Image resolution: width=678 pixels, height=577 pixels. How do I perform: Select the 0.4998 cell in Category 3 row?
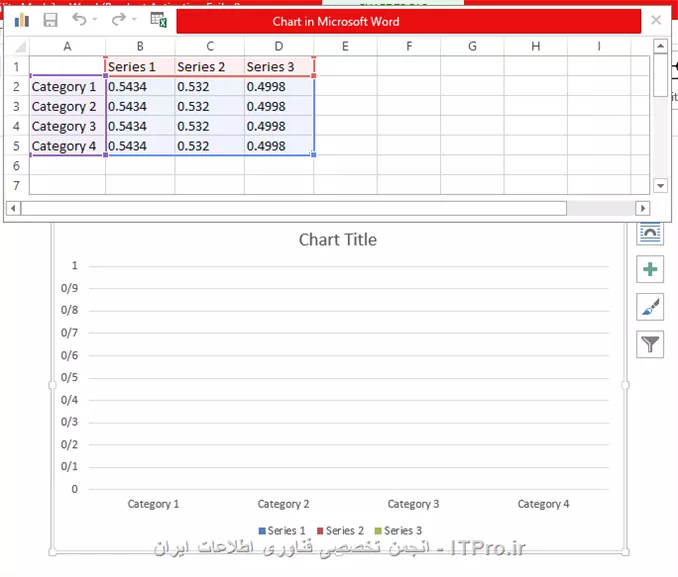(x=279, y=126)
